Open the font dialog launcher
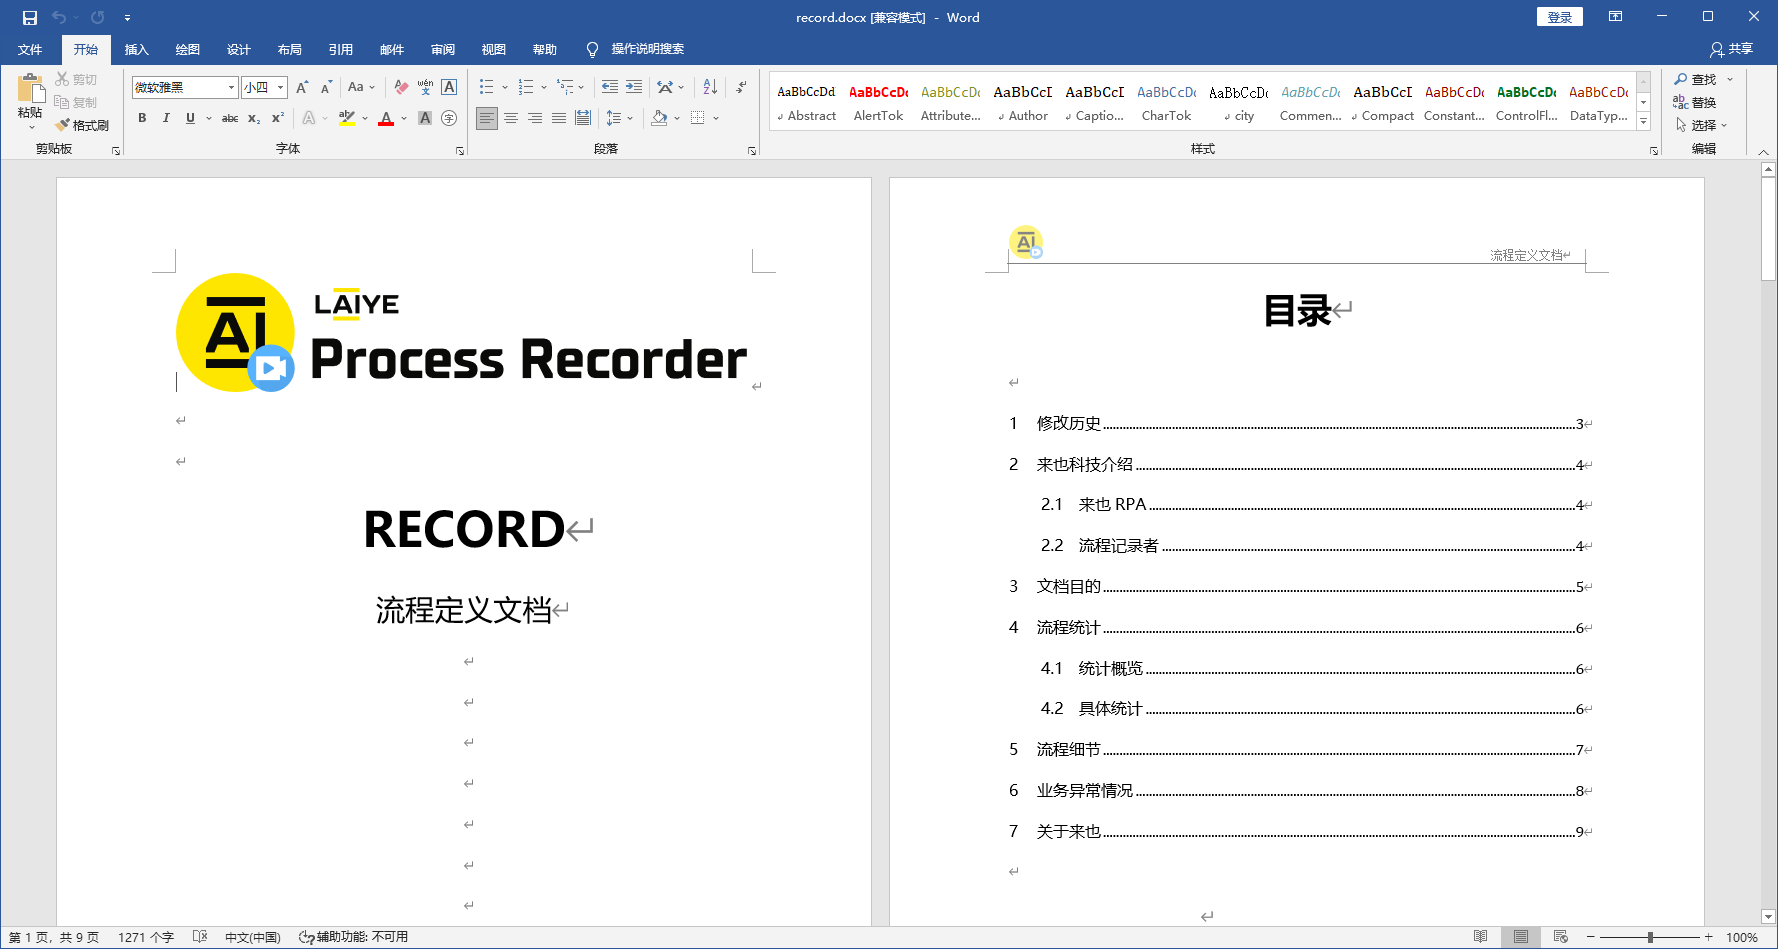The height and width of the screenshot is (949, 1778). [x=460, y=151]
